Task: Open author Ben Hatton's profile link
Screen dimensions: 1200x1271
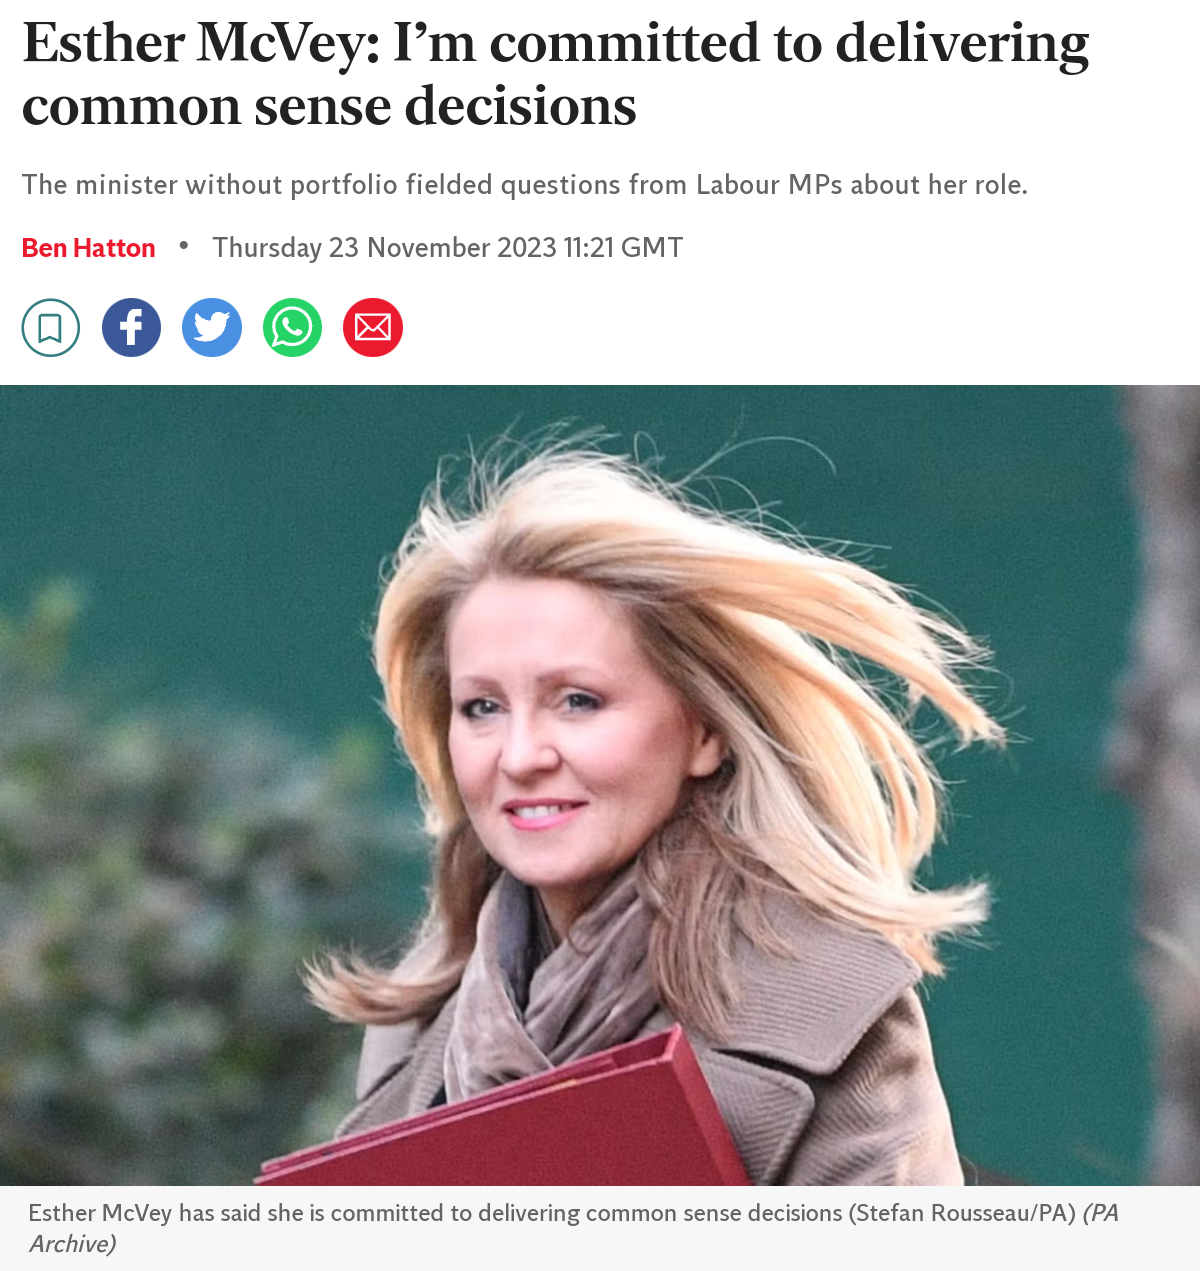Action: click(89, 248)
